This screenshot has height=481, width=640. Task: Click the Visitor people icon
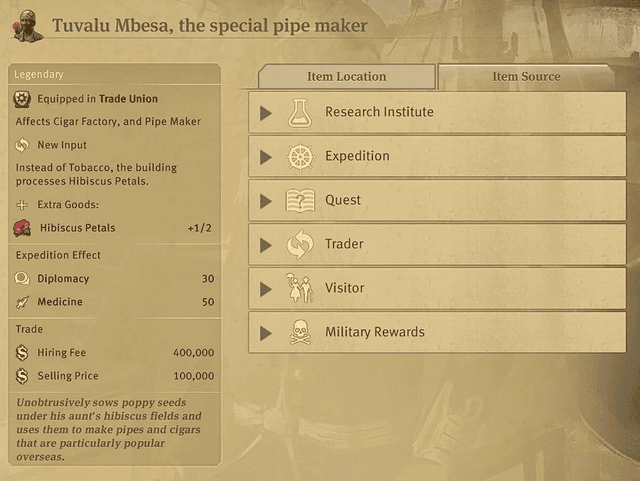pyautogui.click(x=300, y=289)
